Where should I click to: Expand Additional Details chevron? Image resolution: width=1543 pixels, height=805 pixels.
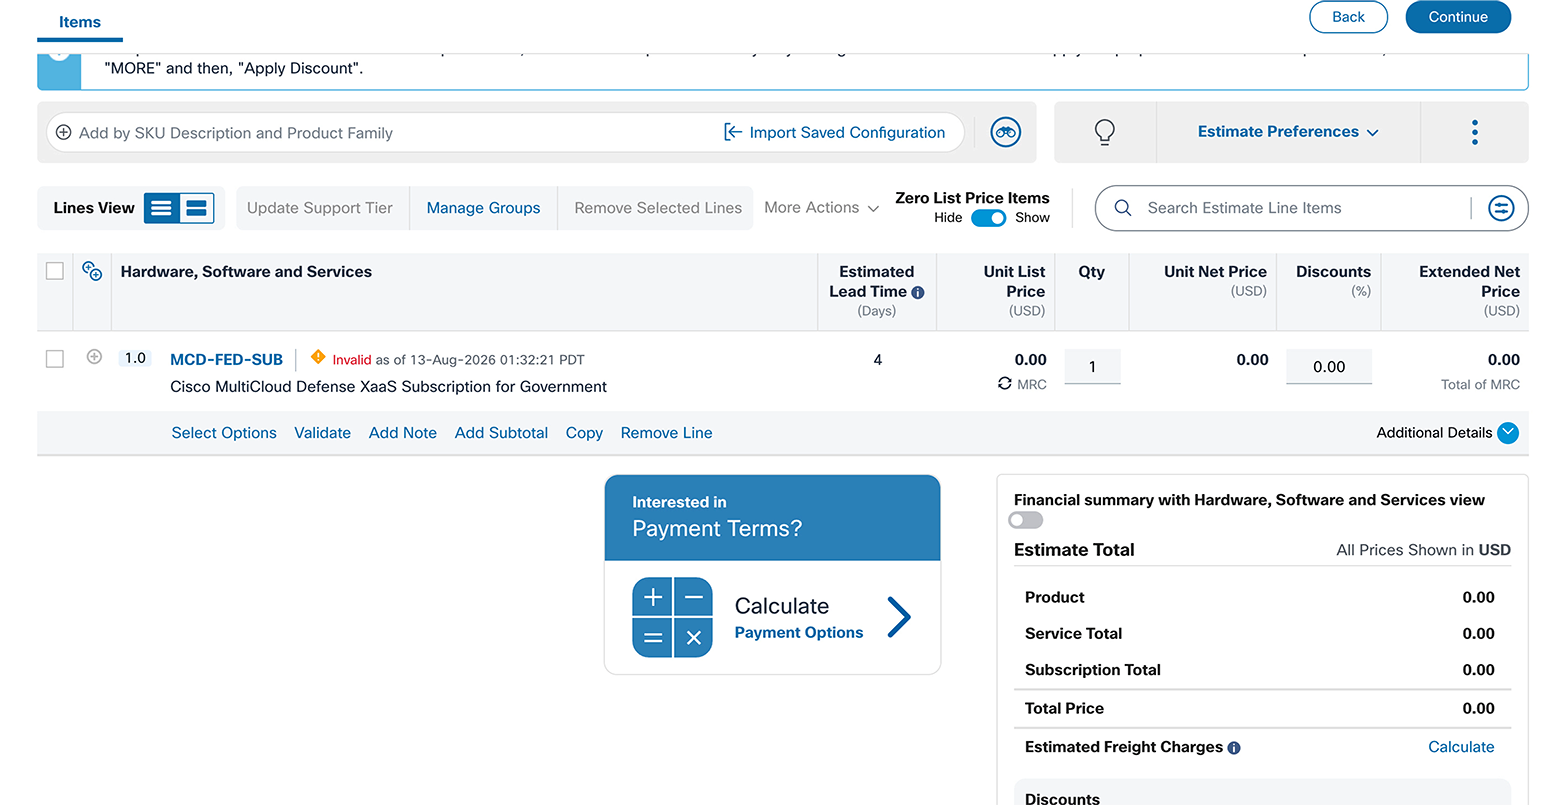(x=1508, y=433)
